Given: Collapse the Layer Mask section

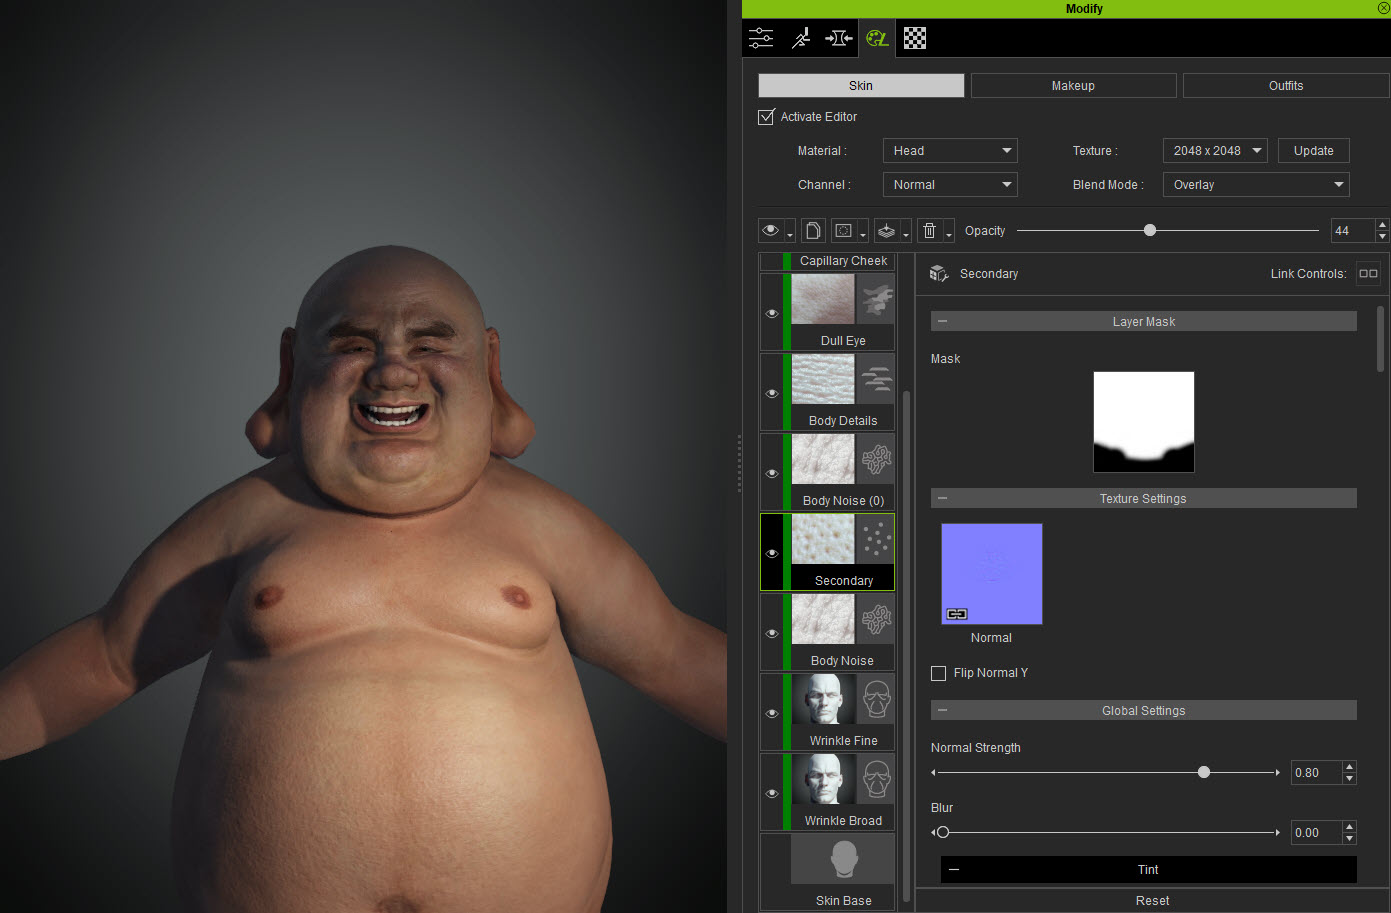Looking at the screenshot, I should click(942, 322).
